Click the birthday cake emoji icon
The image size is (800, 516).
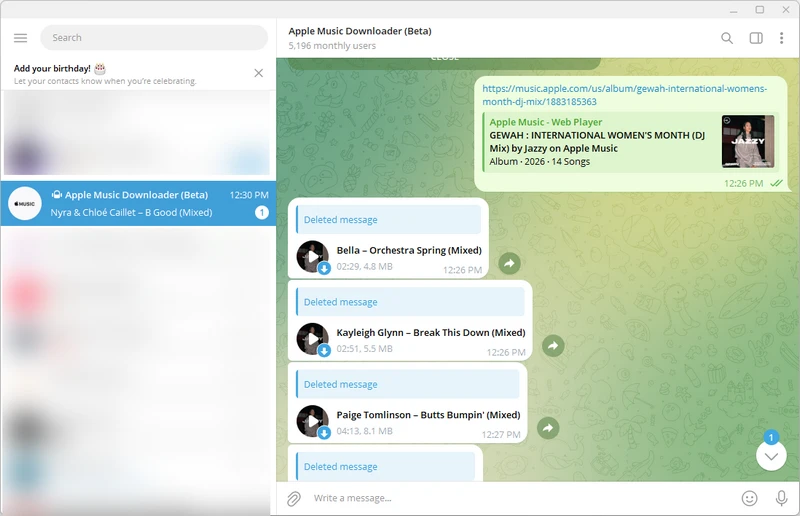[x=100, y=68]
